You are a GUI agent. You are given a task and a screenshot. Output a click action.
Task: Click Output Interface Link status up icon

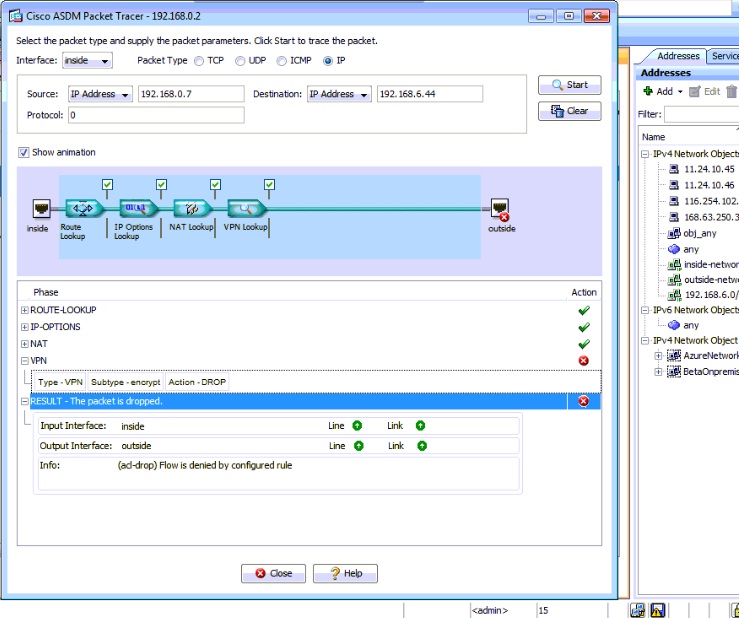[422, 445]
